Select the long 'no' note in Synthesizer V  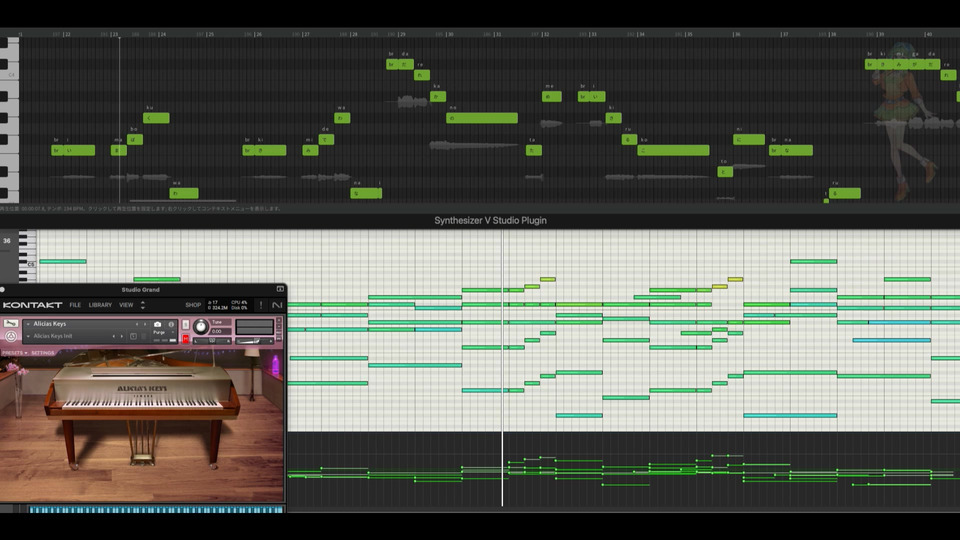click(x=482, y=118)
